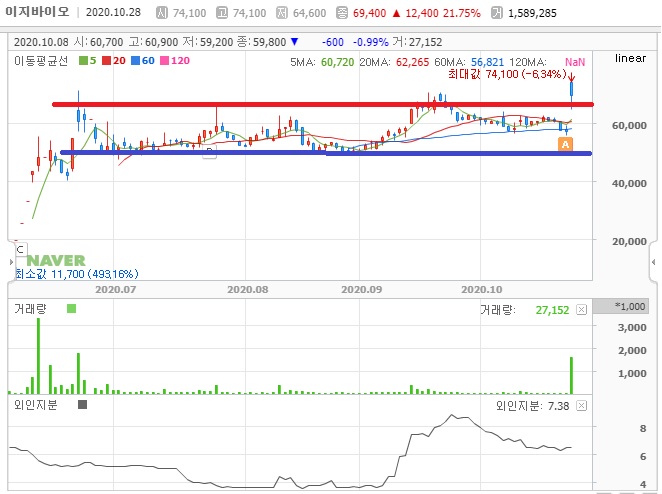662x494 pixels.
Task: Click the 거 volume icon in header
Action: (497, 13)
